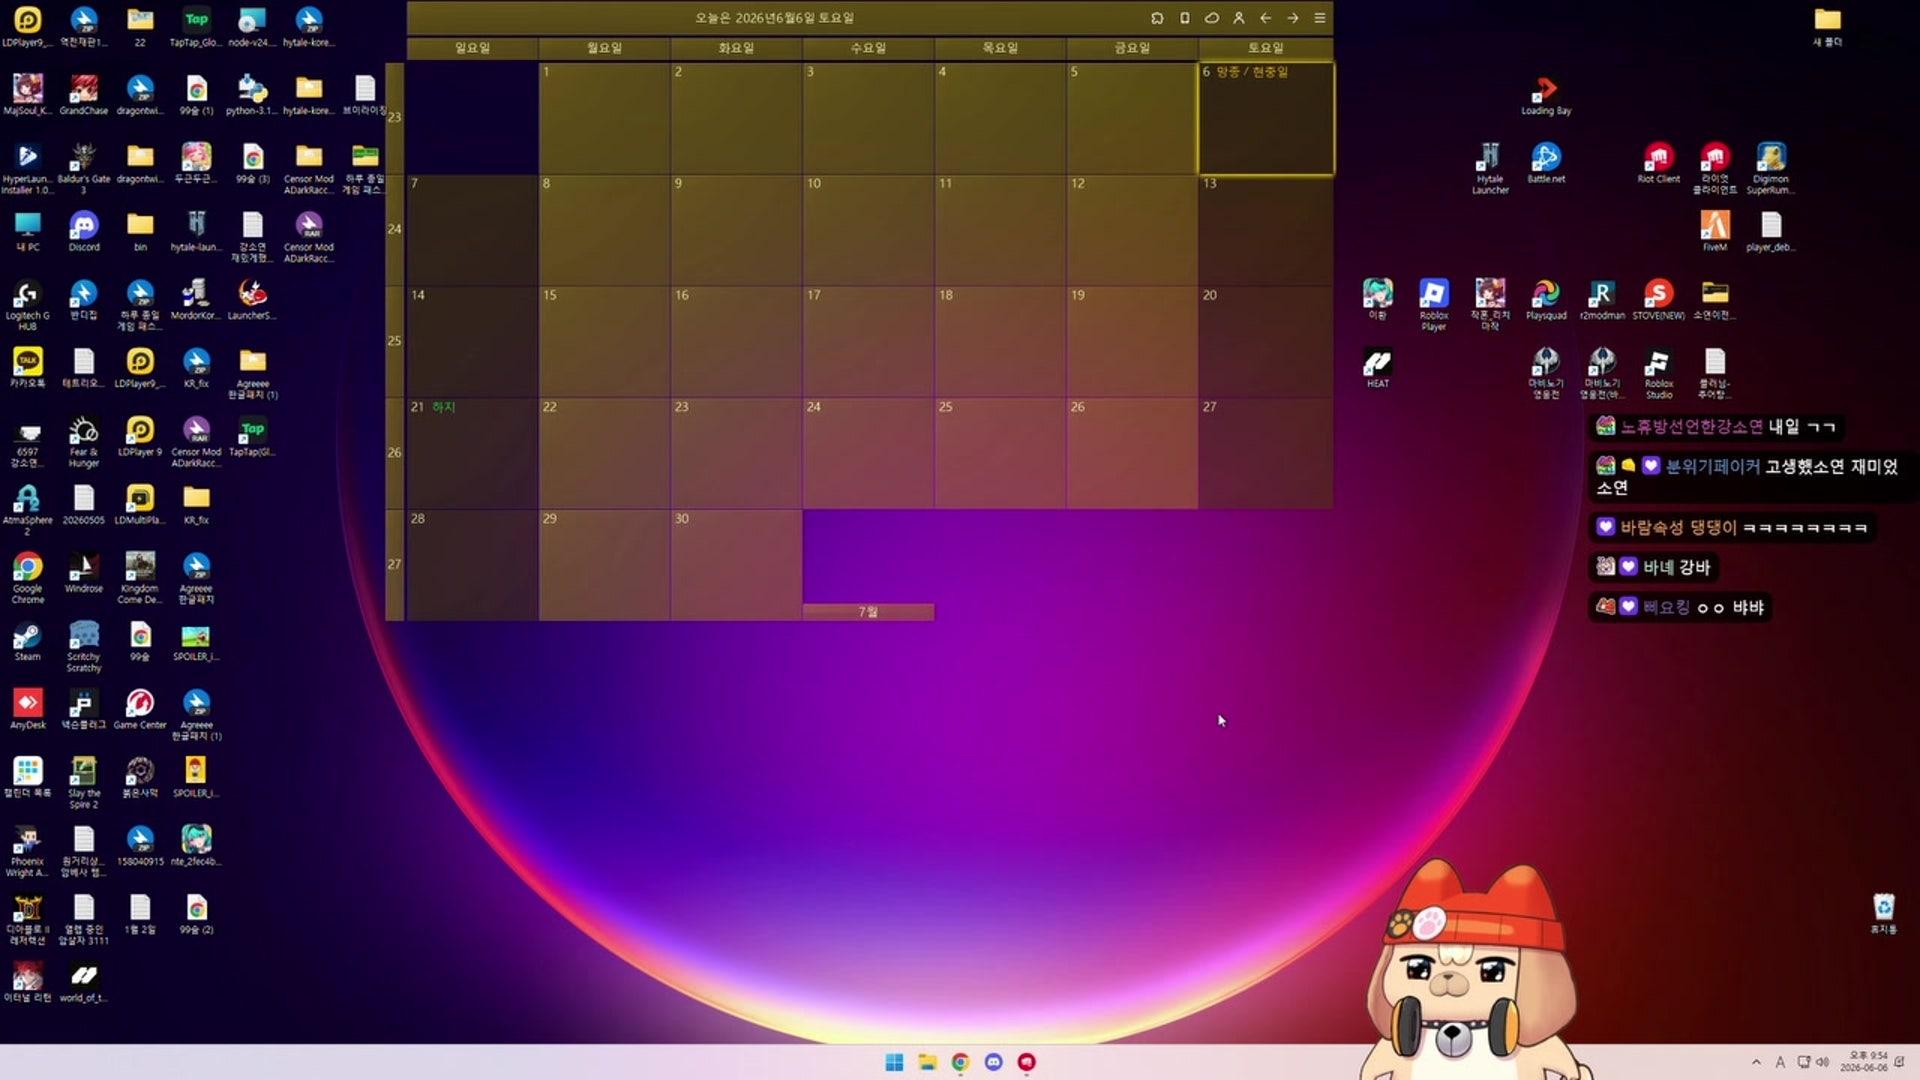Image resolution: width=1920 pixels, height=1080 pixels.
Task: Open the folder named 22
Action: click(140, 27)
